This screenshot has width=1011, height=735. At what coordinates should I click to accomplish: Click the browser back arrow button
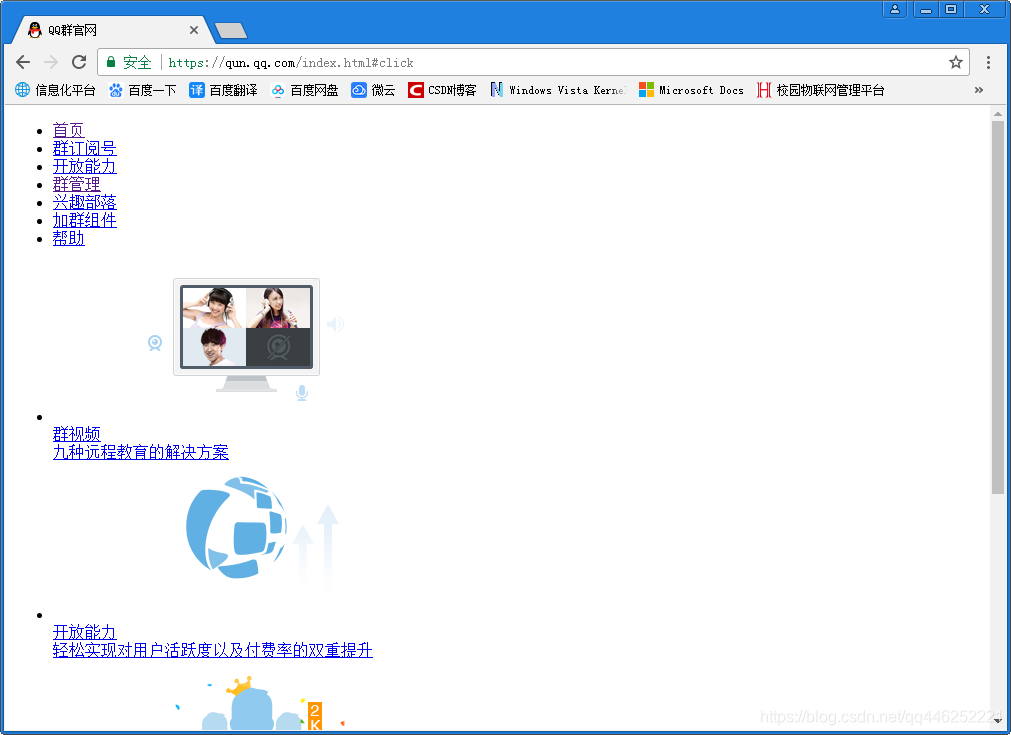pos(23,62)
